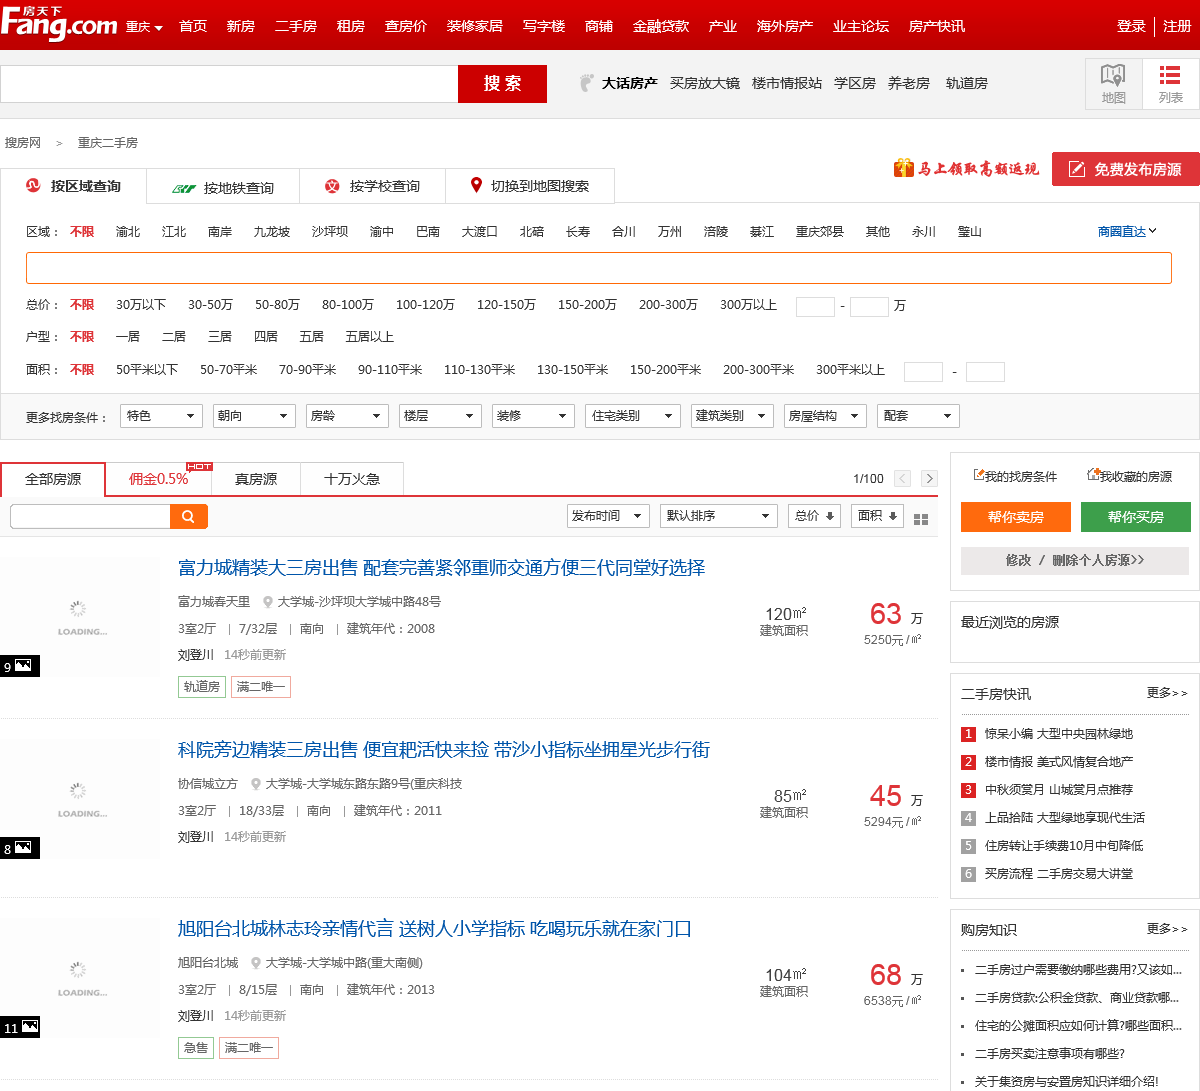
Task: Click the footprint icon beside 大话房产
Action: [587, 83]
